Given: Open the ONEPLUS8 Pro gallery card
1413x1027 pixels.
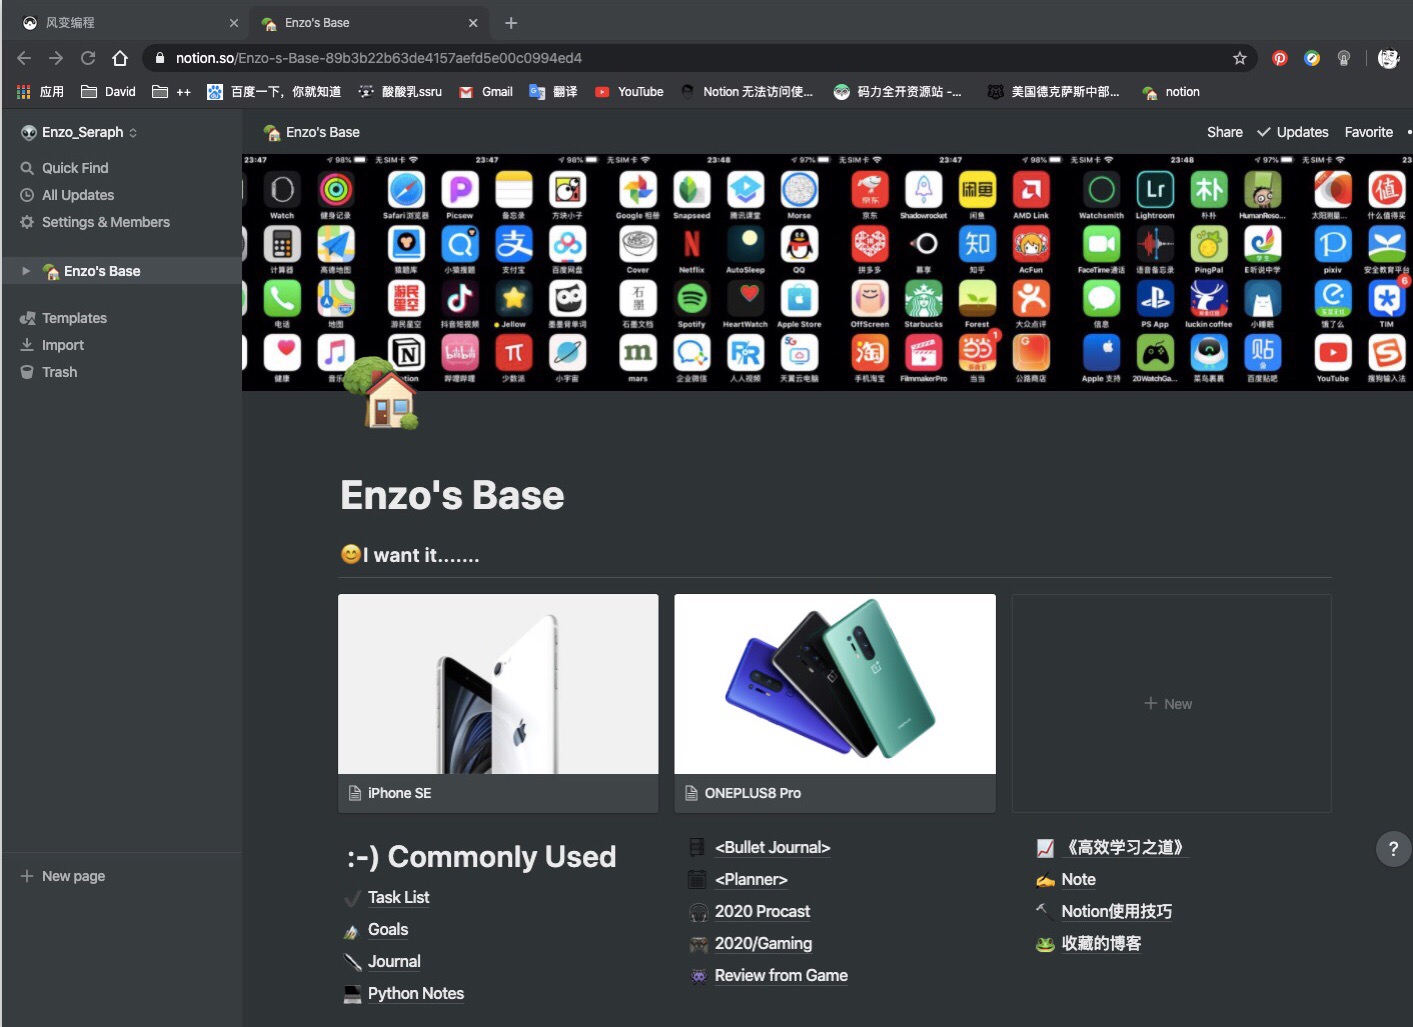Looking at the screenshot, I should (835, 703).
